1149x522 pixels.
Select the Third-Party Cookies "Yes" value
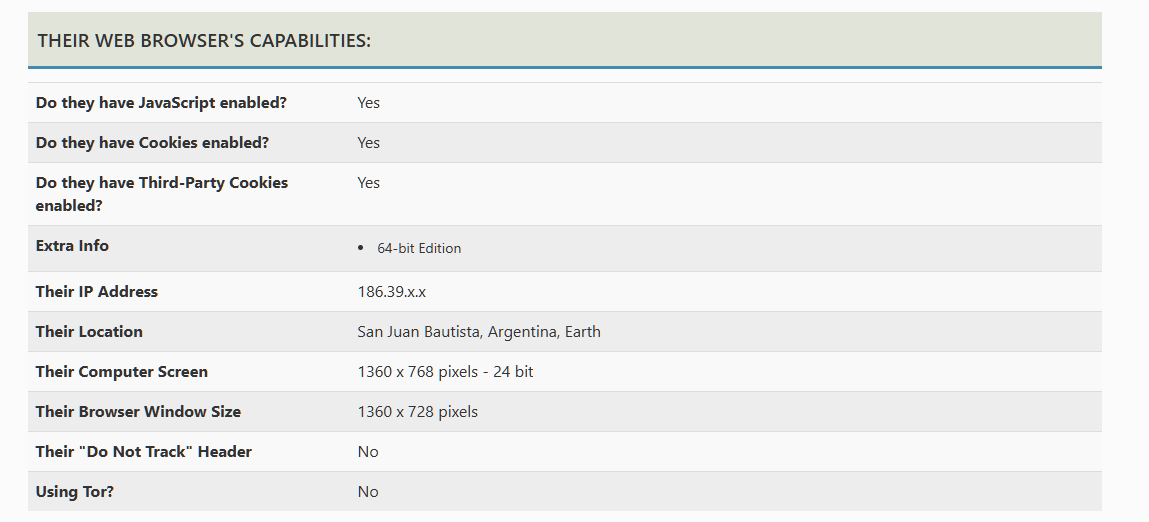(369, 183)
